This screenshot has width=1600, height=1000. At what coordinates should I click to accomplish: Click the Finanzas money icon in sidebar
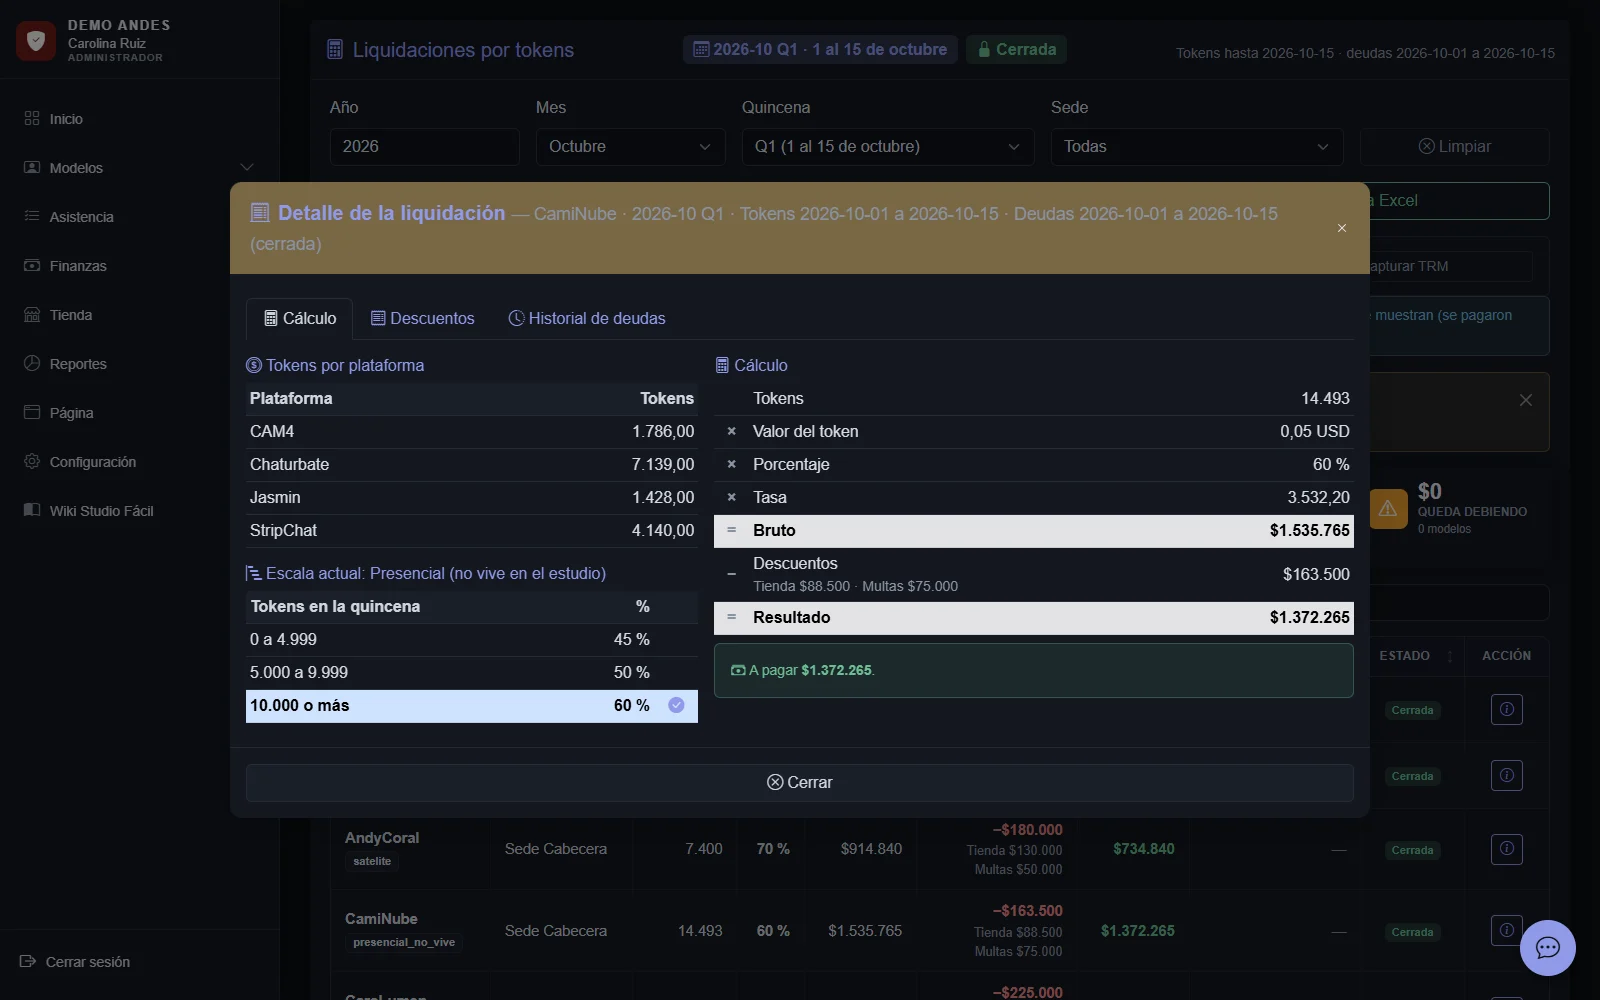(x=32, y=265)
